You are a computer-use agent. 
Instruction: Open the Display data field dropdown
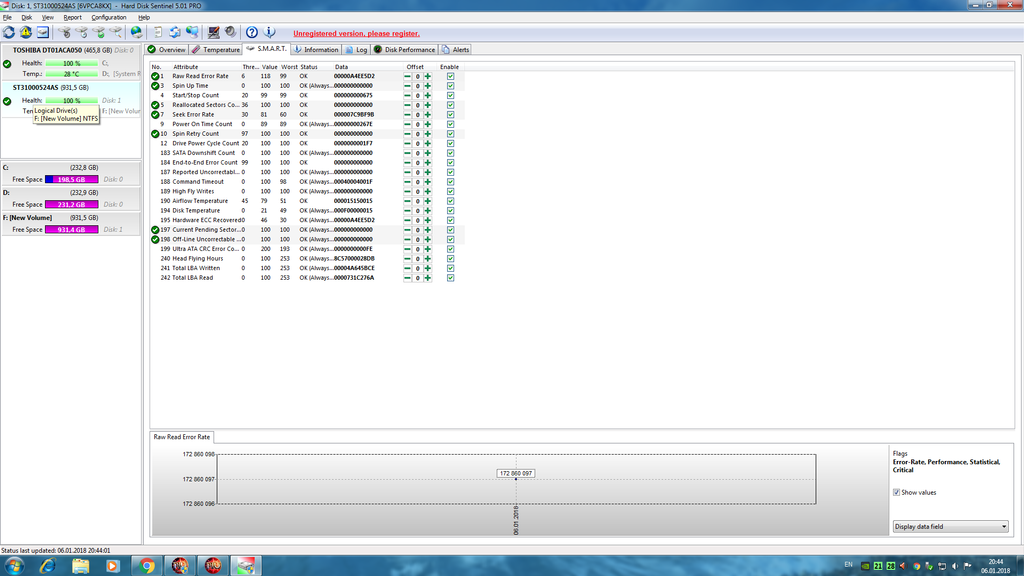[950, 526]
